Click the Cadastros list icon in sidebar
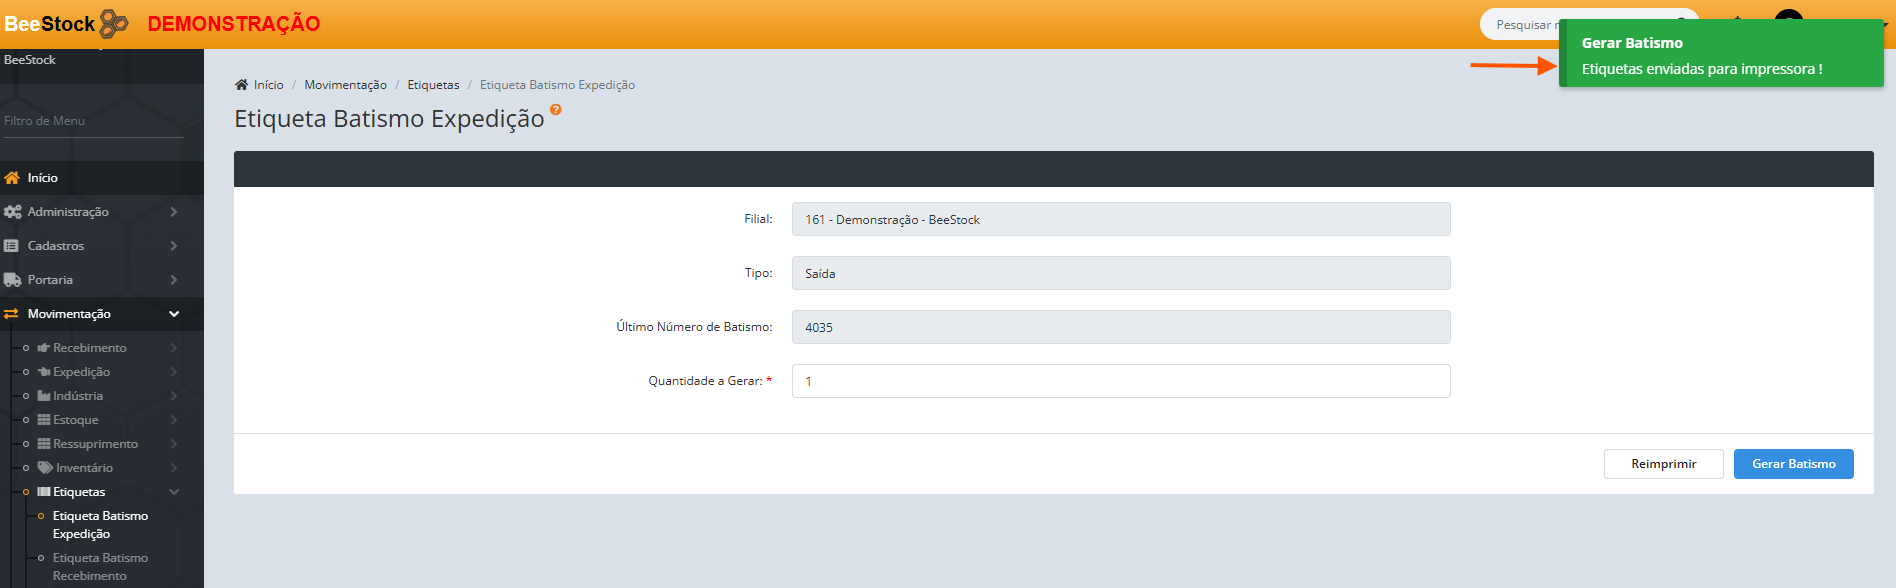1896x588 pixels. pos(11,246)
